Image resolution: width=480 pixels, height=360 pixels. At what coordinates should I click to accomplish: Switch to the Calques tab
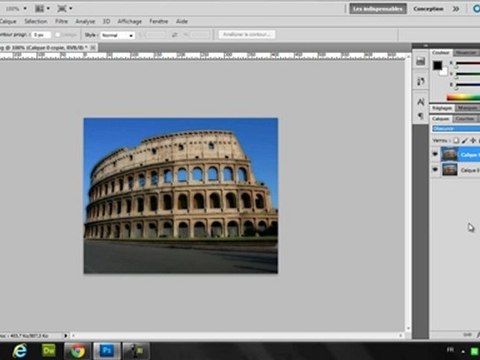(x=441, y=119)
